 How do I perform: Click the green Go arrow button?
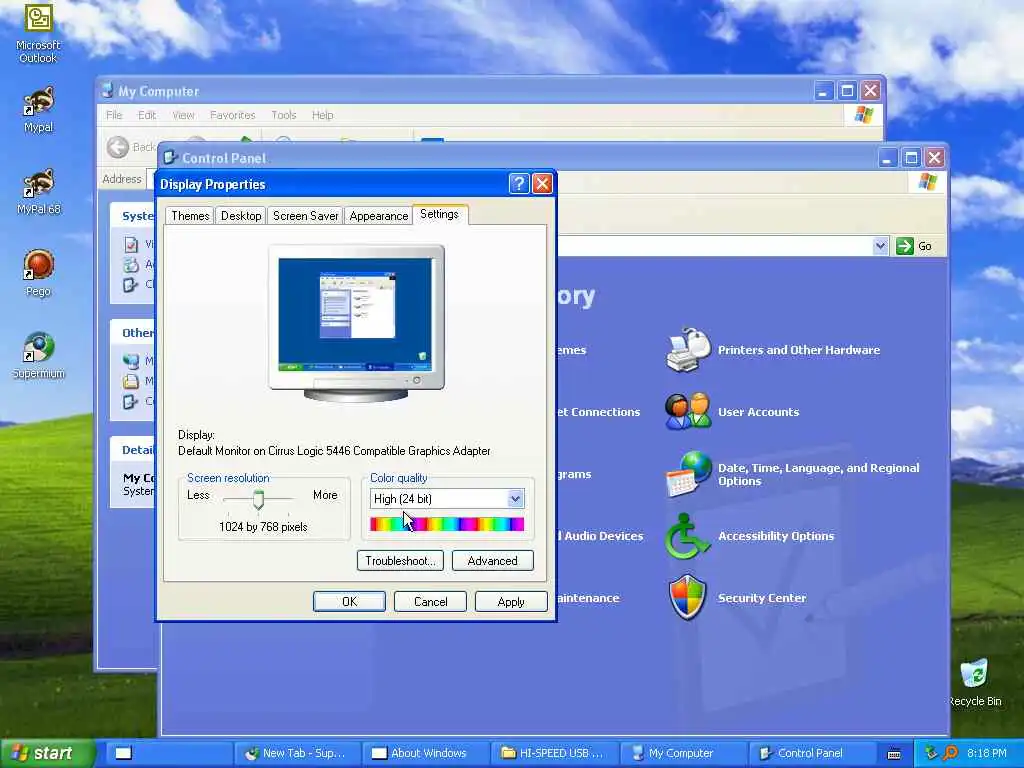click(904, 246)
